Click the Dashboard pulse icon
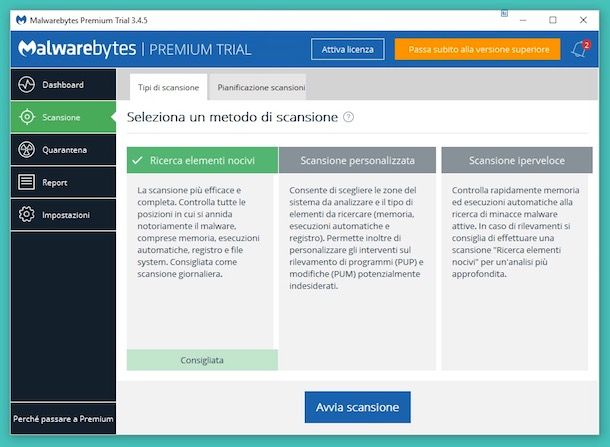The image size is (610, 447). (26, 84)
